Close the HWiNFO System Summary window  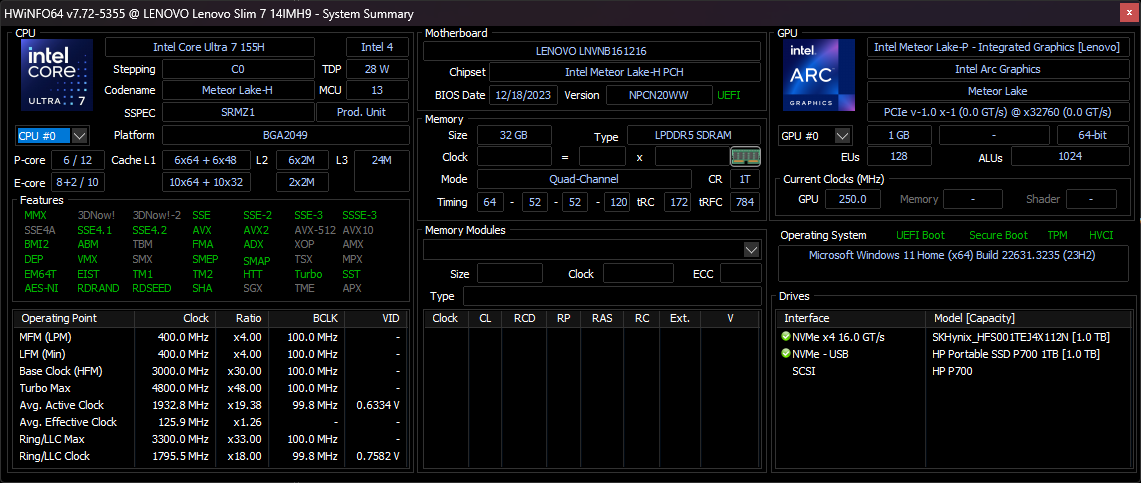tap(1127, 13)
